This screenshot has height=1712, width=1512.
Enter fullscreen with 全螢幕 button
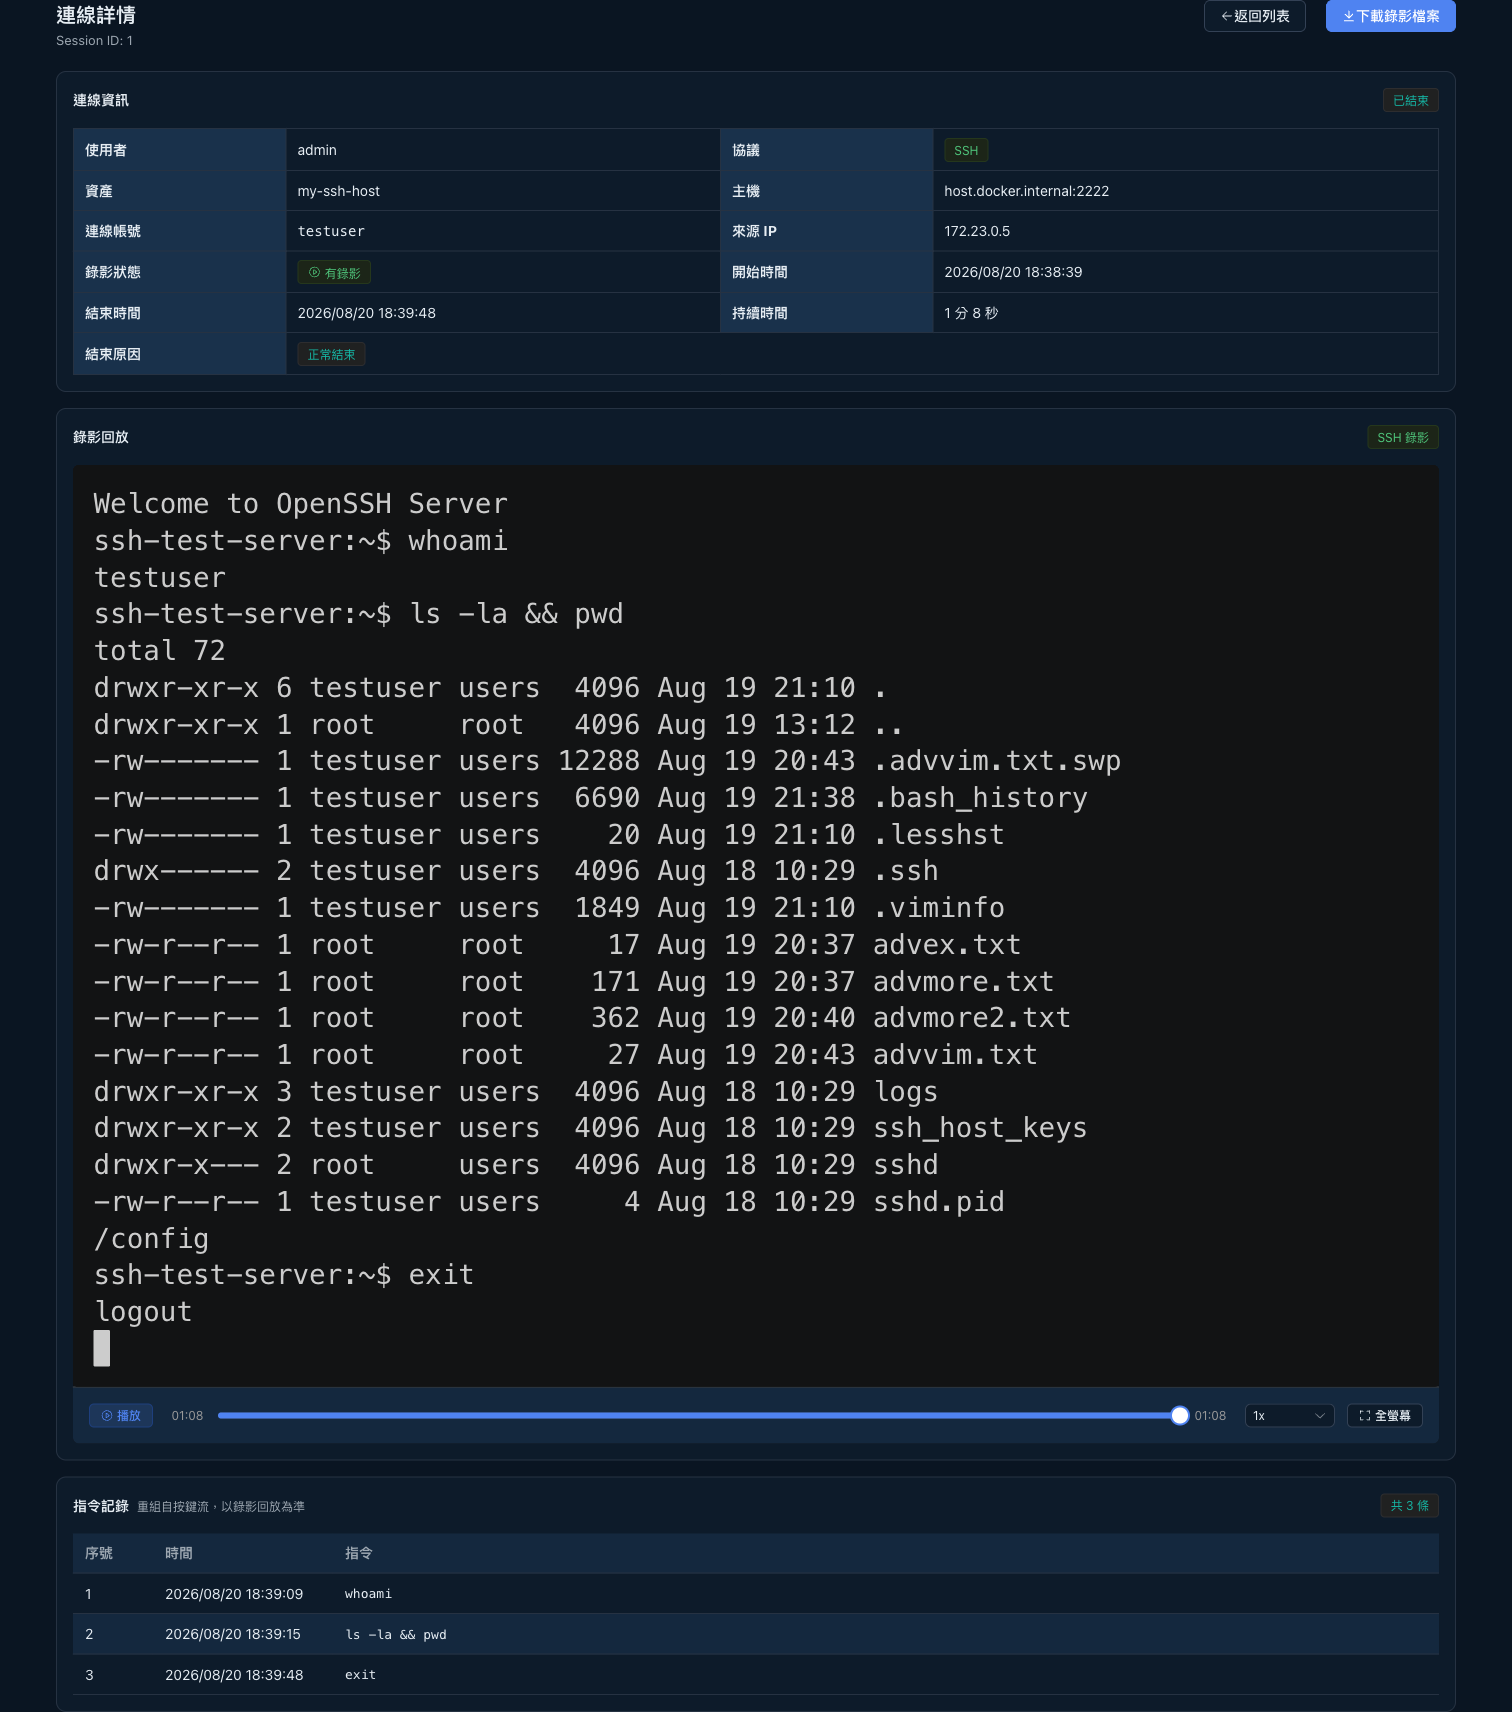[1384, 1415]
